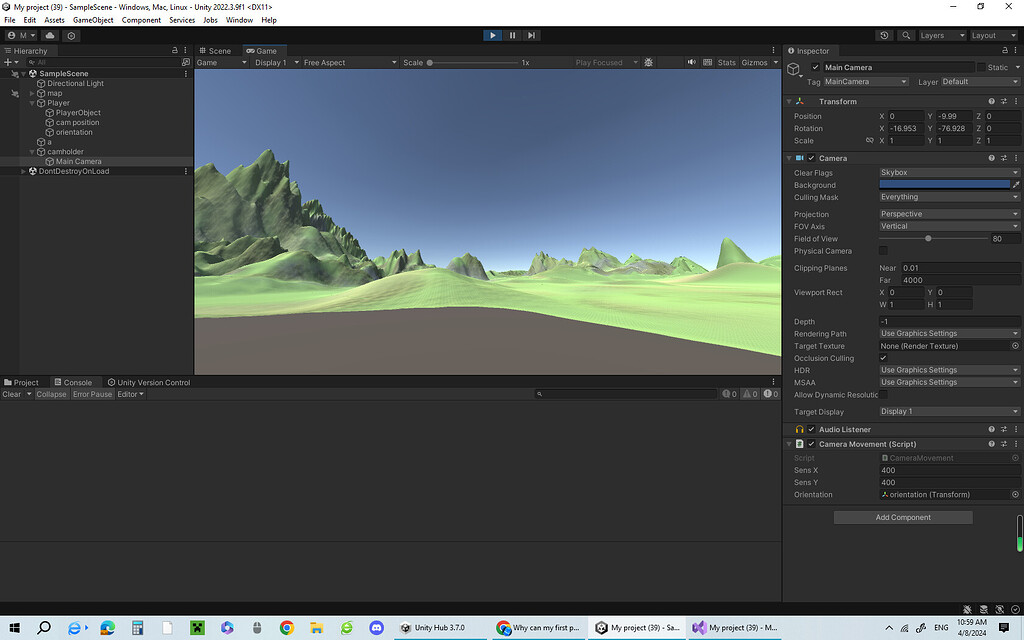Click the Pause button in toolbar
The image size is (1024, 640).
(x=512, y=35)
